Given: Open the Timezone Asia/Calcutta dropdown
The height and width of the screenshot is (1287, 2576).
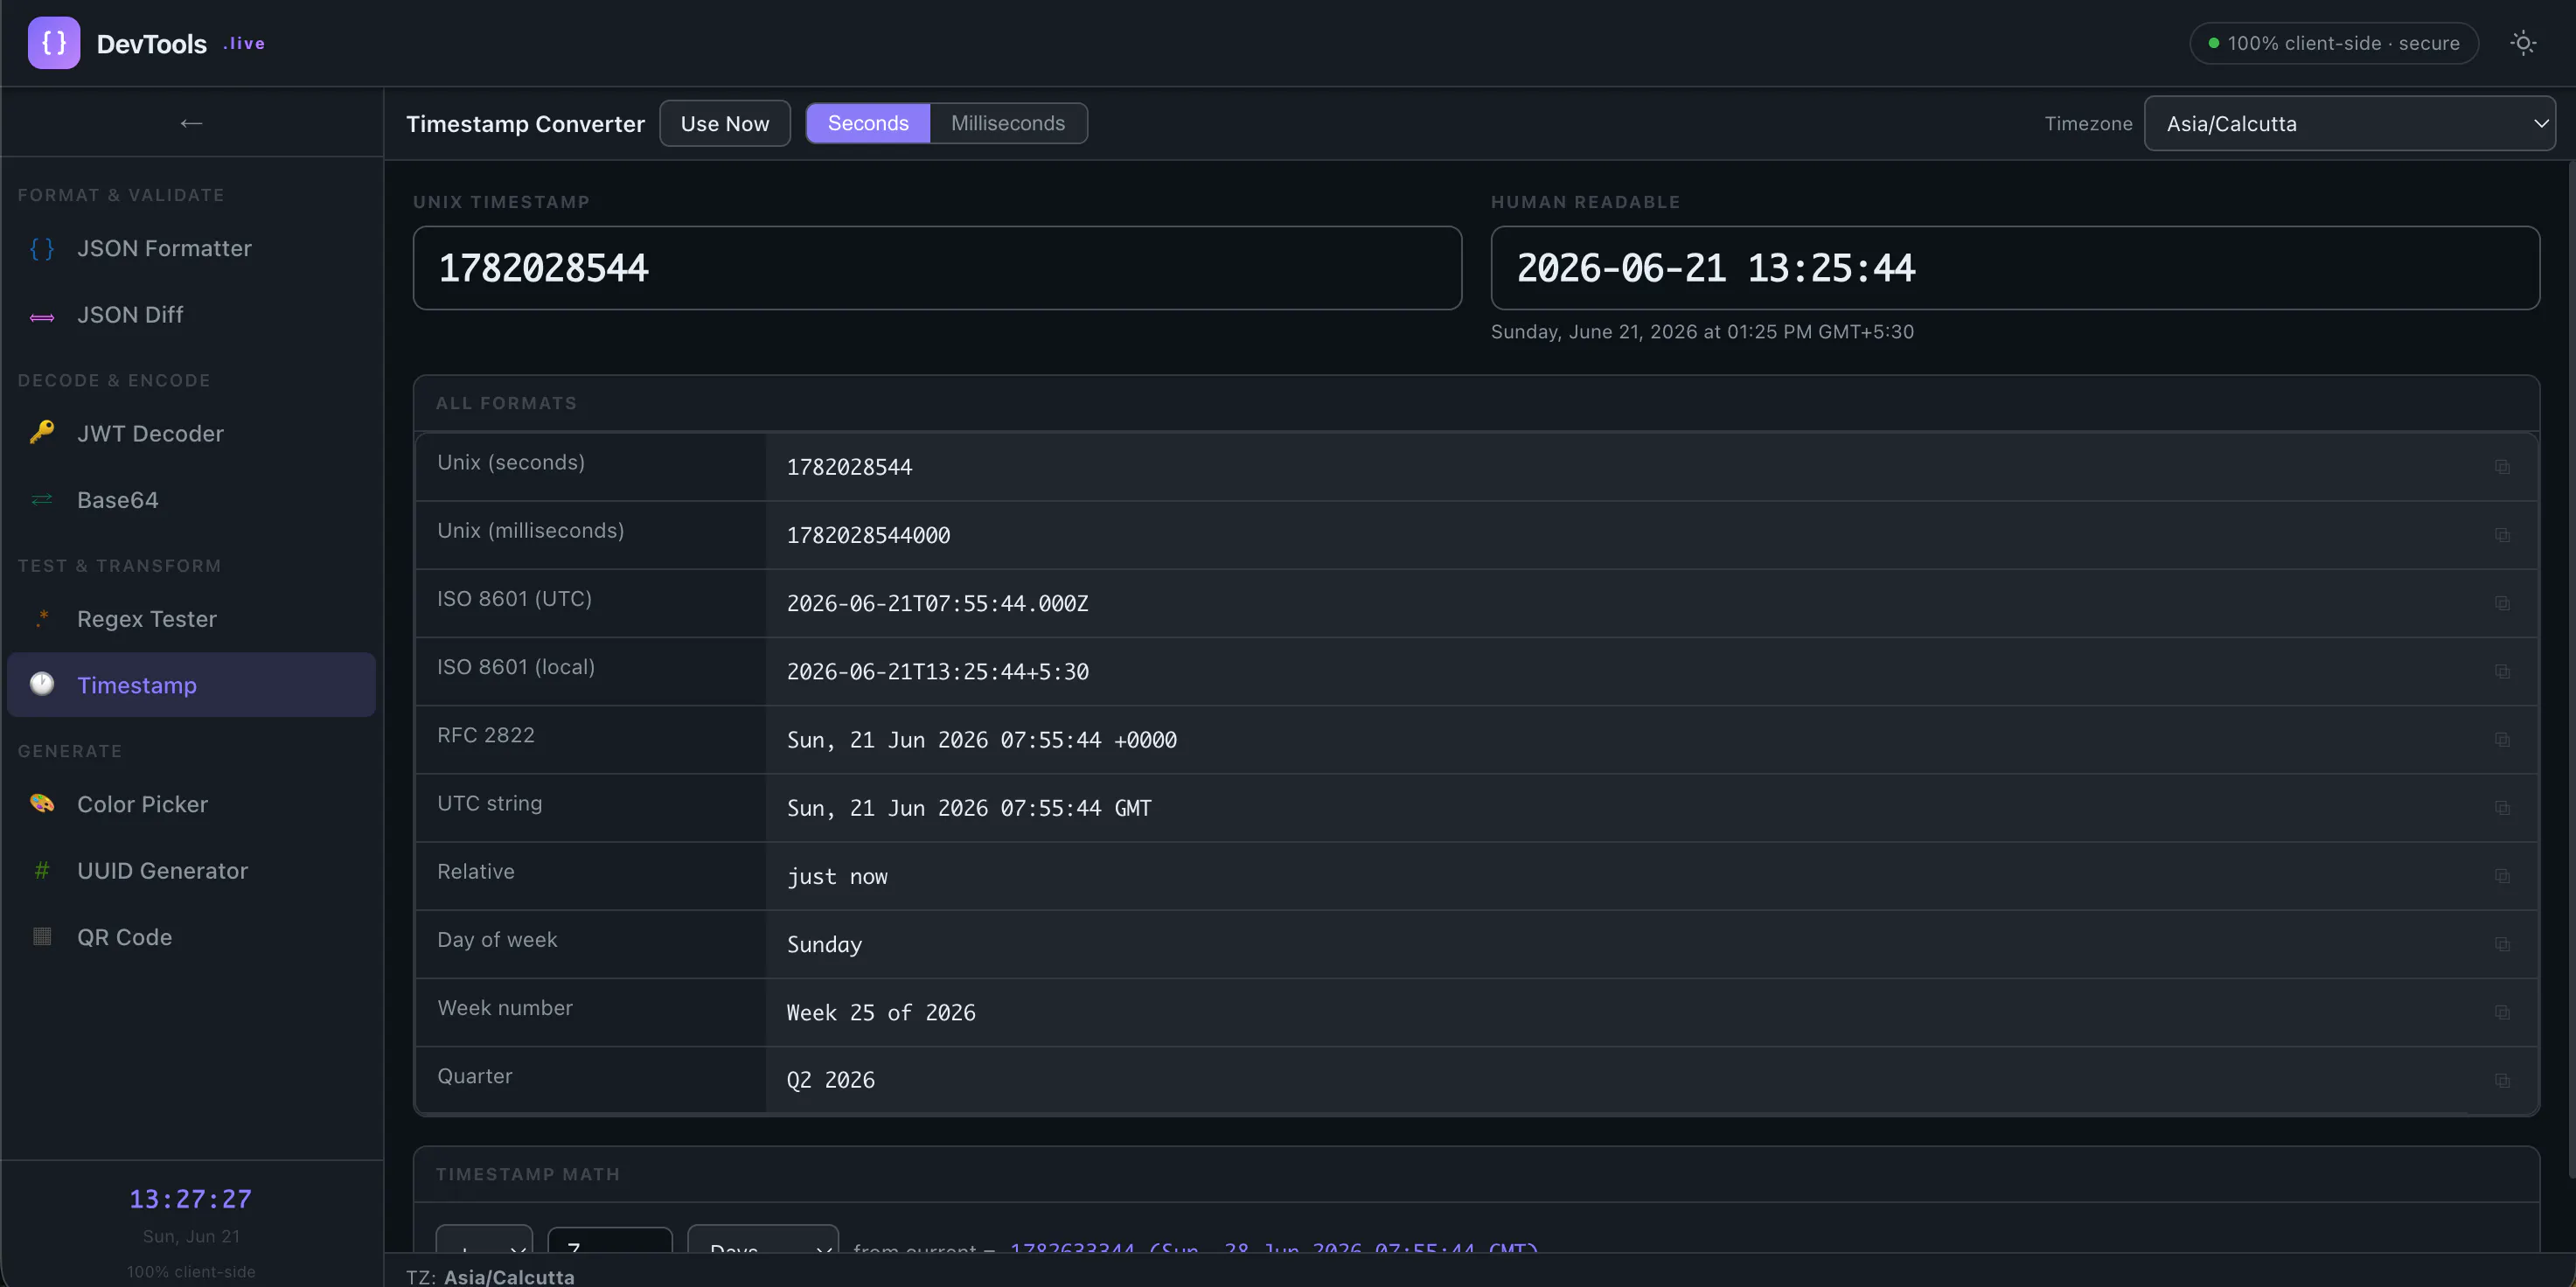Looking at the screenshot, I should click(x=2349, y=124).
